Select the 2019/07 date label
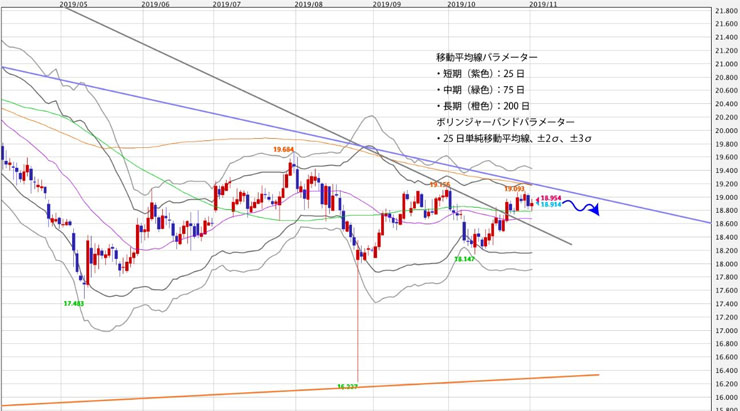Screen dimensions: 740x411 pos(227,4)
